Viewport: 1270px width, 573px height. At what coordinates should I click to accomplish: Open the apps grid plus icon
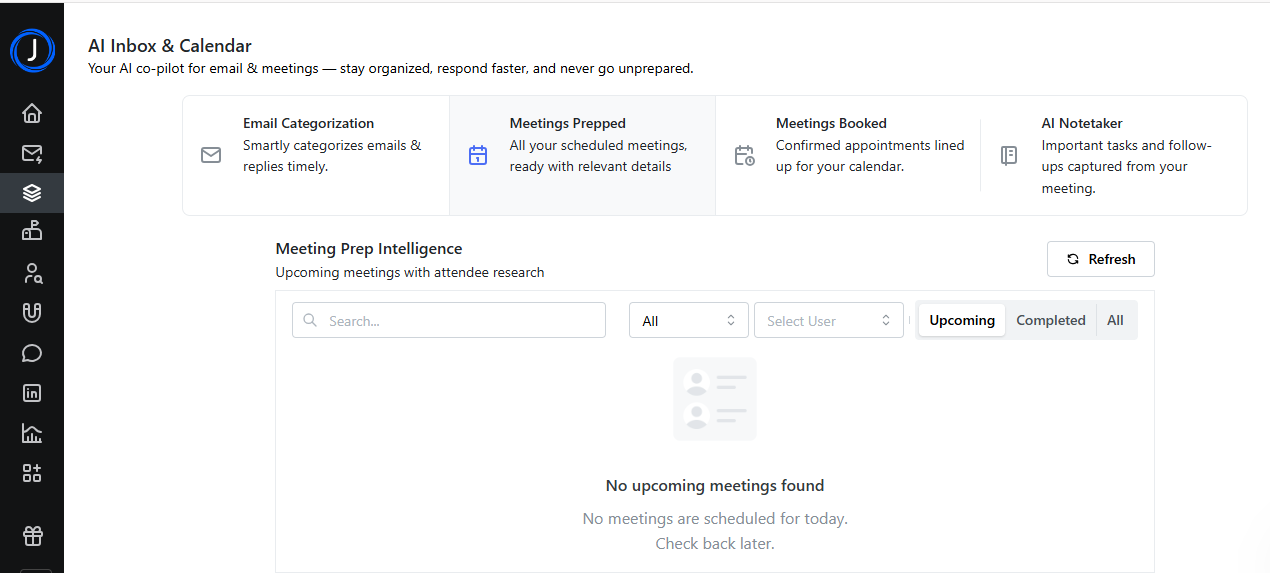point(32,473)
